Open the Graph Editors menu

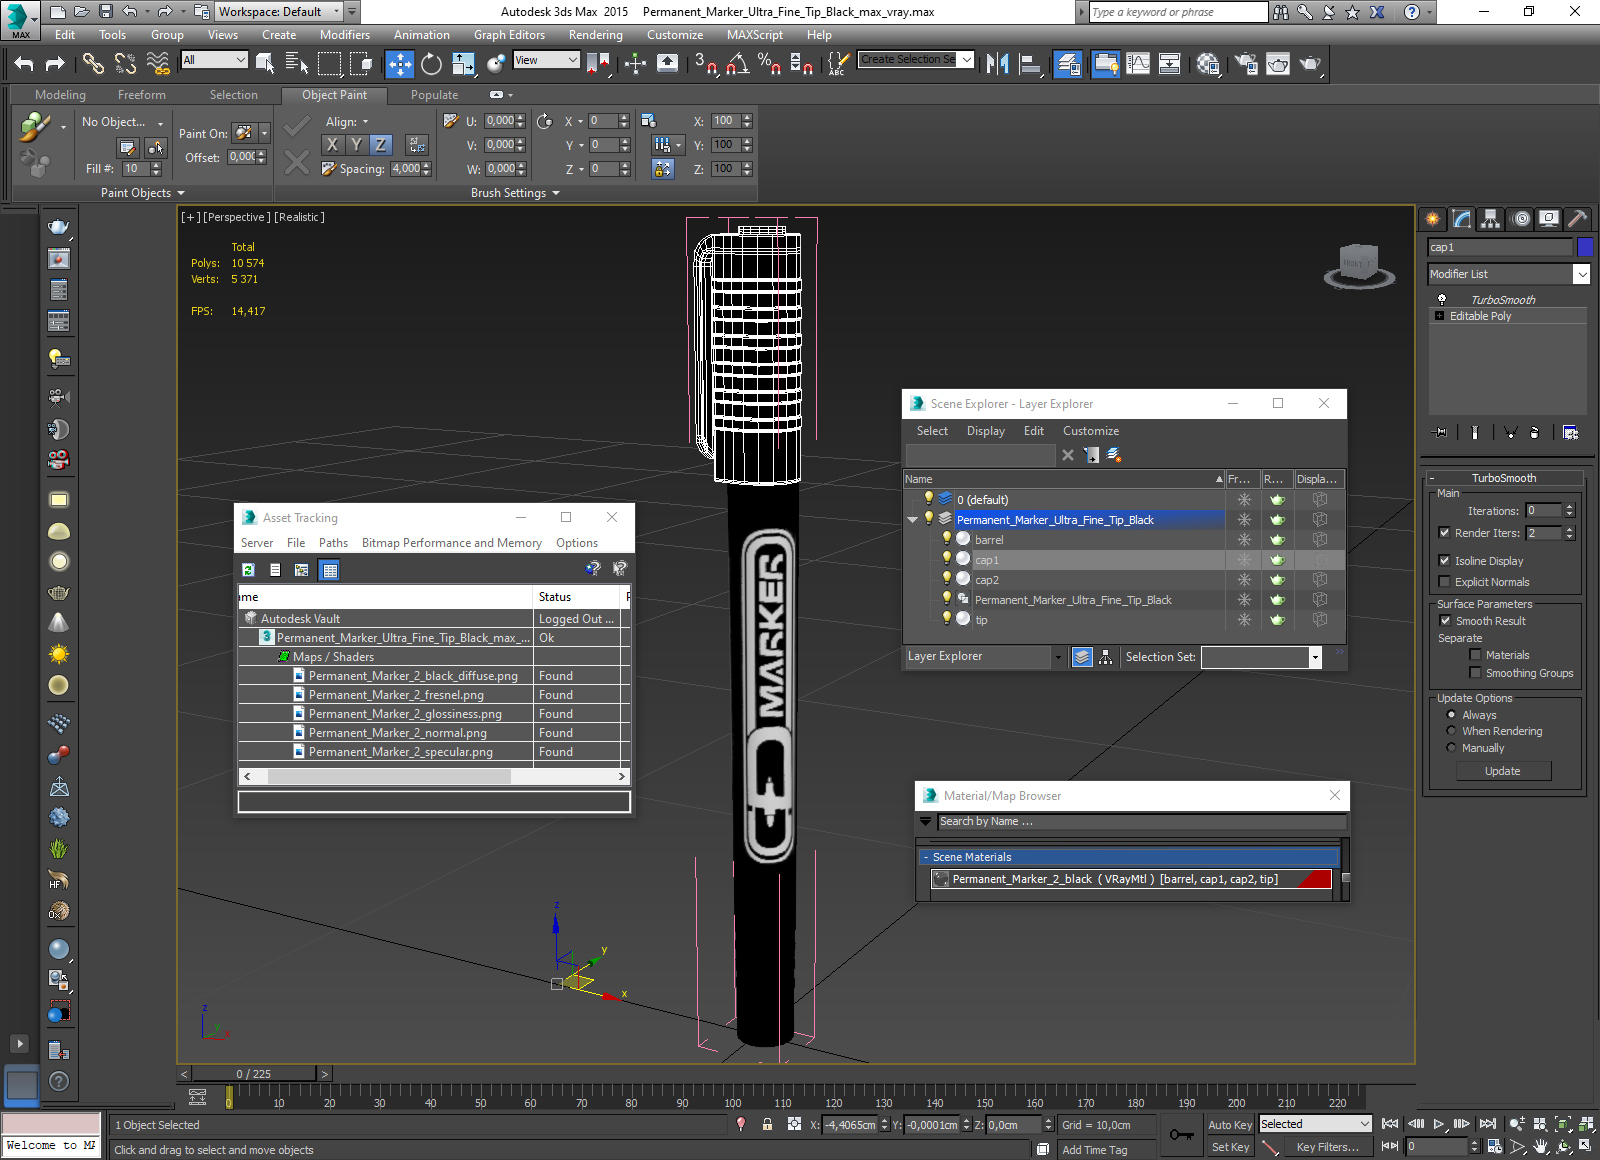coord(509,35)
